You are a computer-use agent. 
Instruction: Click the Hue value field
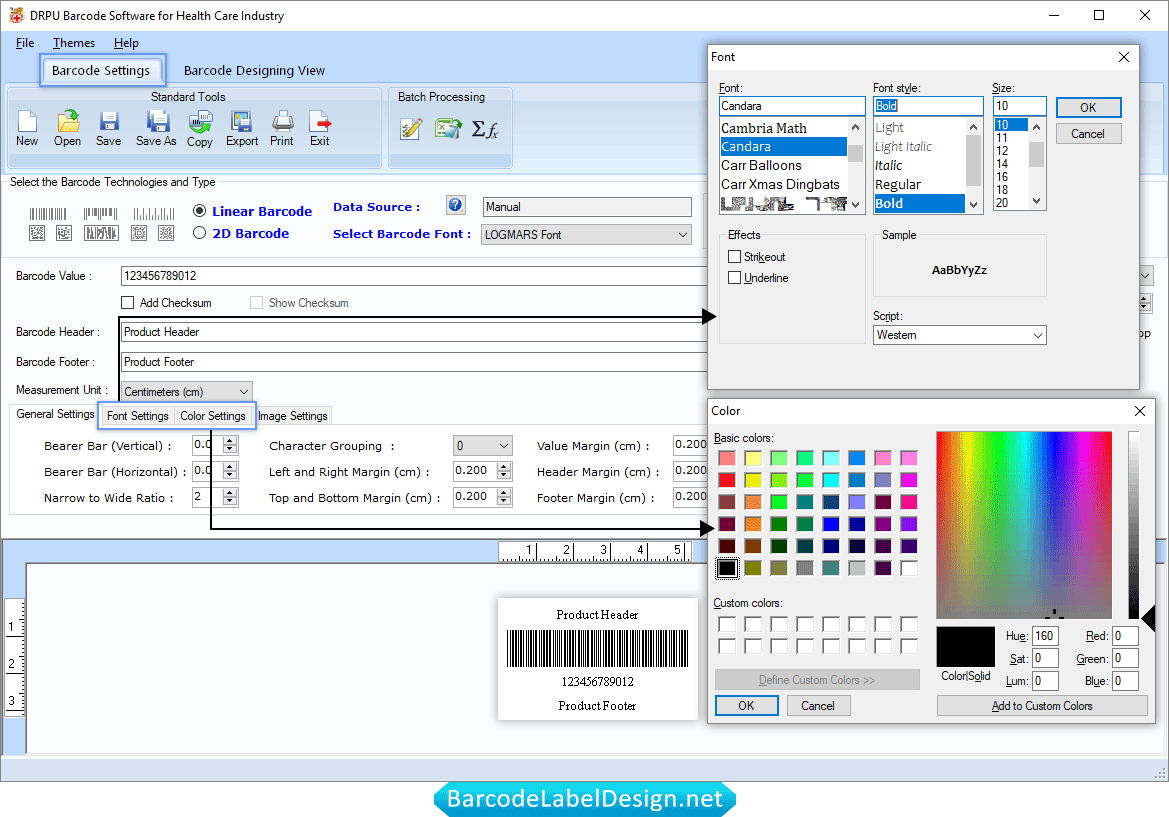tap(1044, 636)
